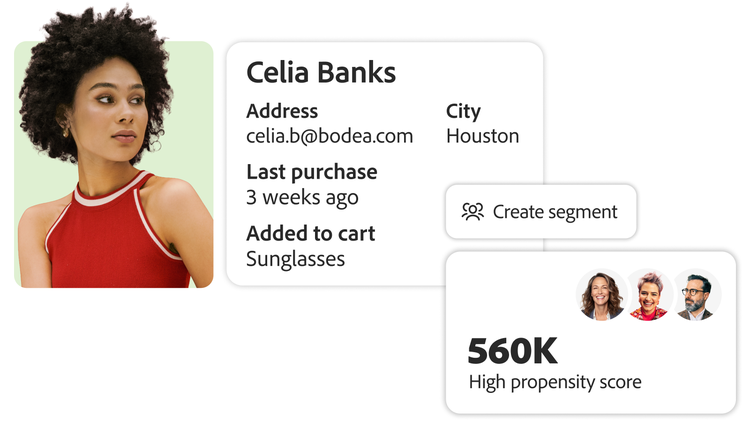Viewport: 750px width, 422px height.
Task: Click the Added to cart label
Action: (310, 234)
